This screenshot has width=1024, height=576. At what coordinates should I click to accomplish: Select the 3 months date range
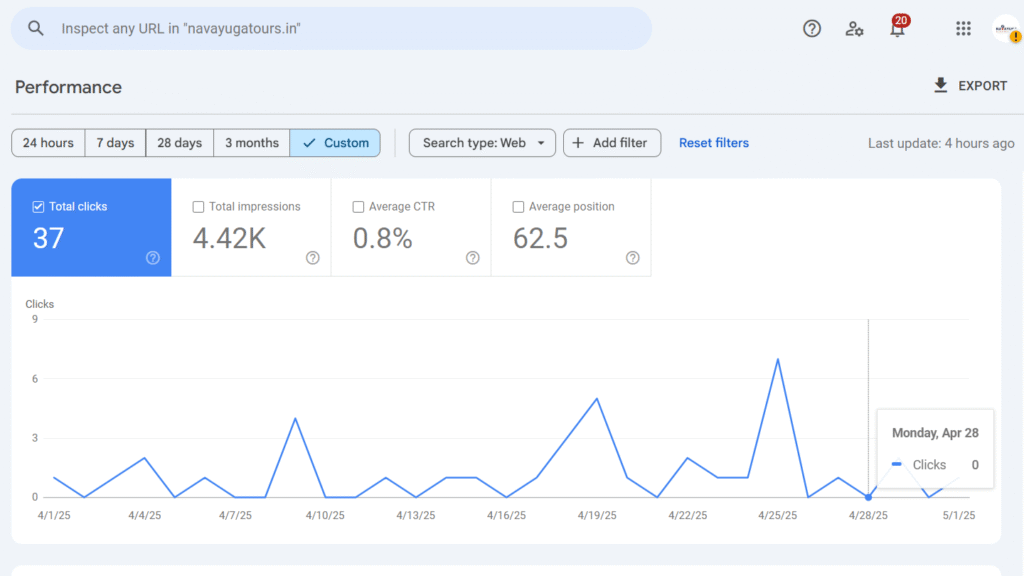pyautogui.click(x=251, y=143)
